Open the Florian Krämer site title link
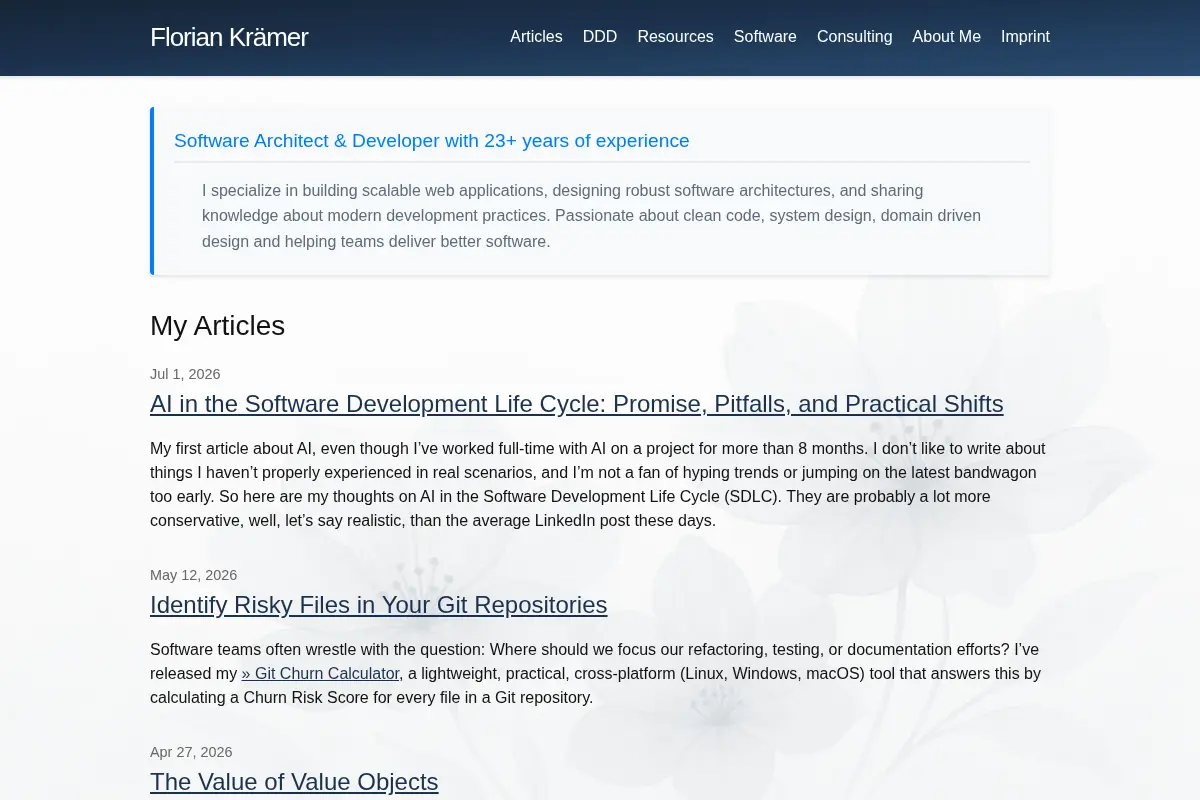The height and width of the screenshot is (800, 1200). (229, 37)
